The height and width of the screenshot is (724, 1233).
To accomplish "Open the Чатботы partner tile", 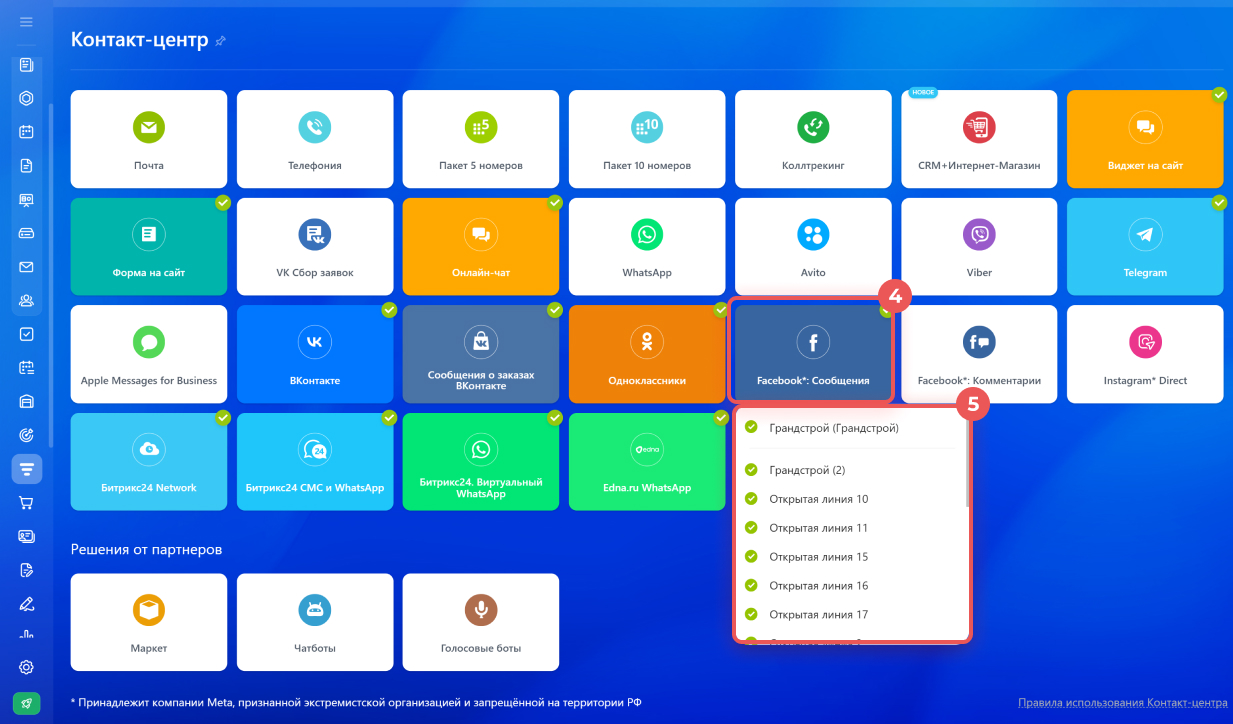I will pyautogui.click(x=315, y=622).
